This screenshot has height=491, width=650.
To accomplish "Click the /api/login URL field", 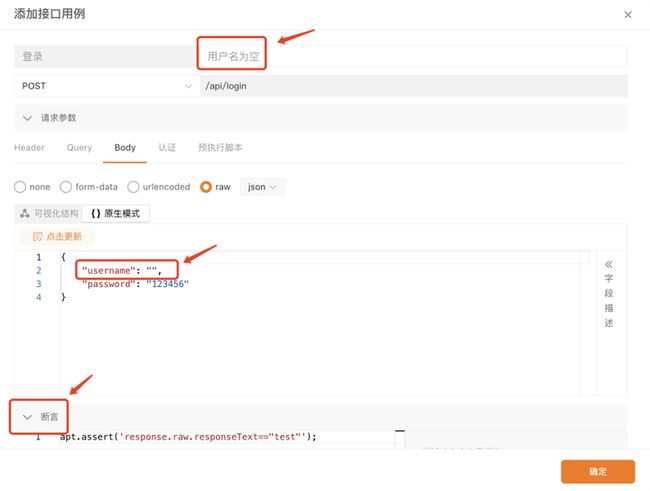I will click(413, 86).
